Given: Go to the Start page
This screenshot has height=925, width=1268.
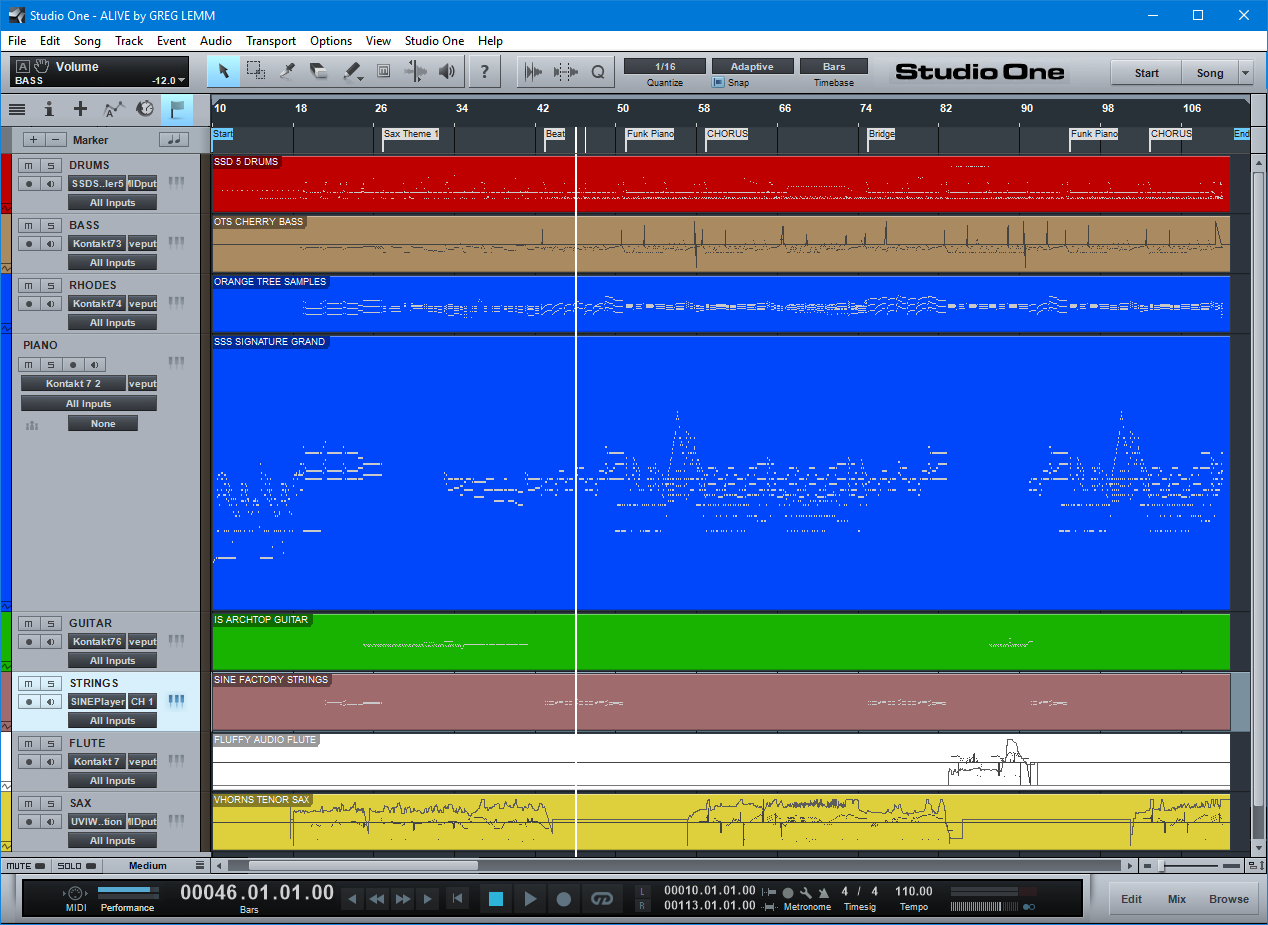Looking at the screenshot, I should tap(1146, 73).
